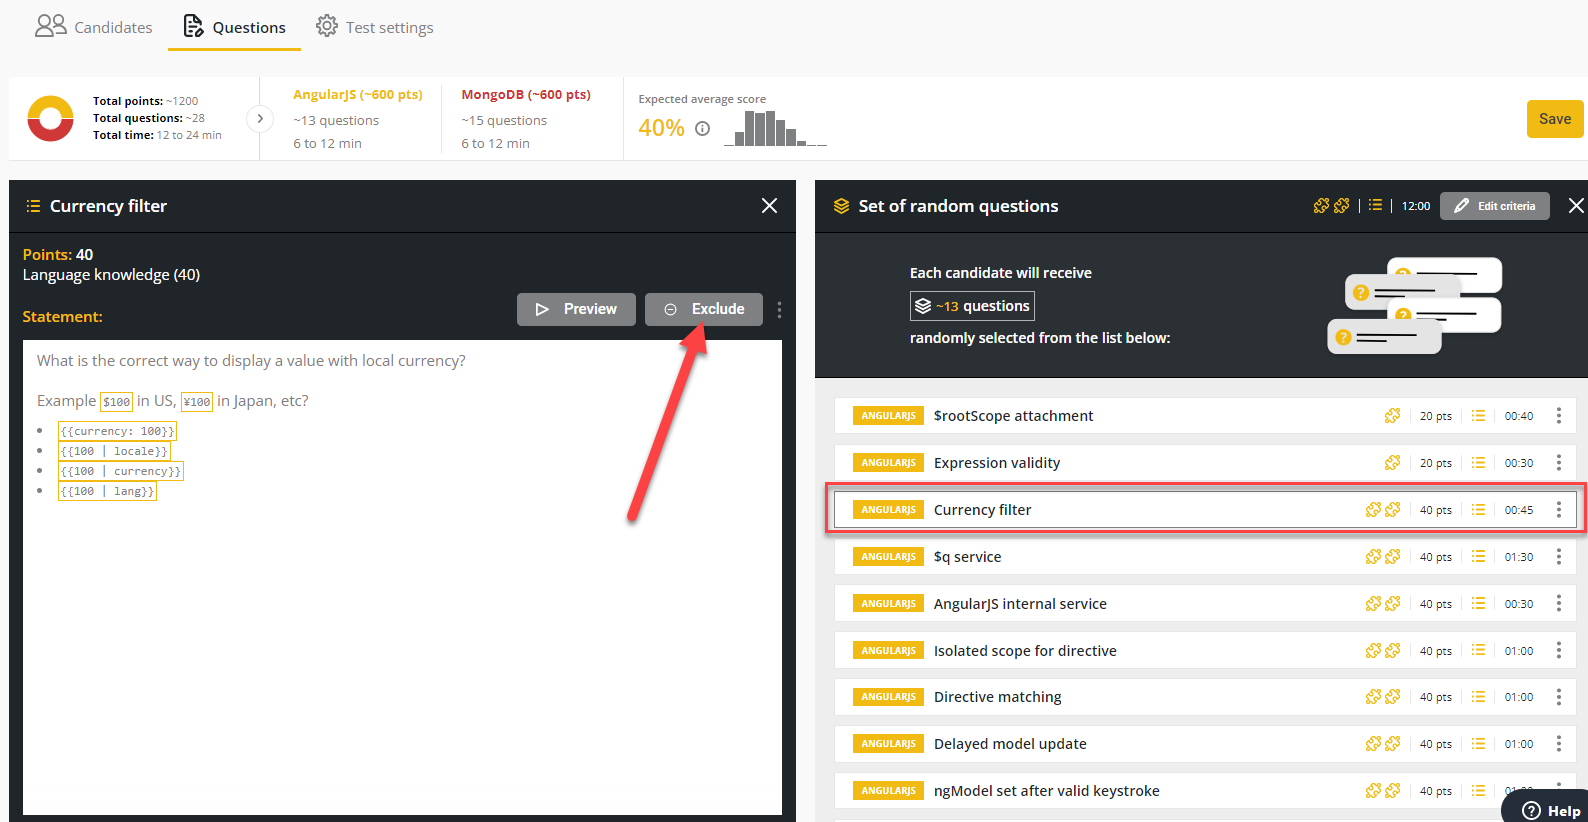Expand summary with the chevron arrow button
Screen dimensions: 1588x822
pos(260,119)
